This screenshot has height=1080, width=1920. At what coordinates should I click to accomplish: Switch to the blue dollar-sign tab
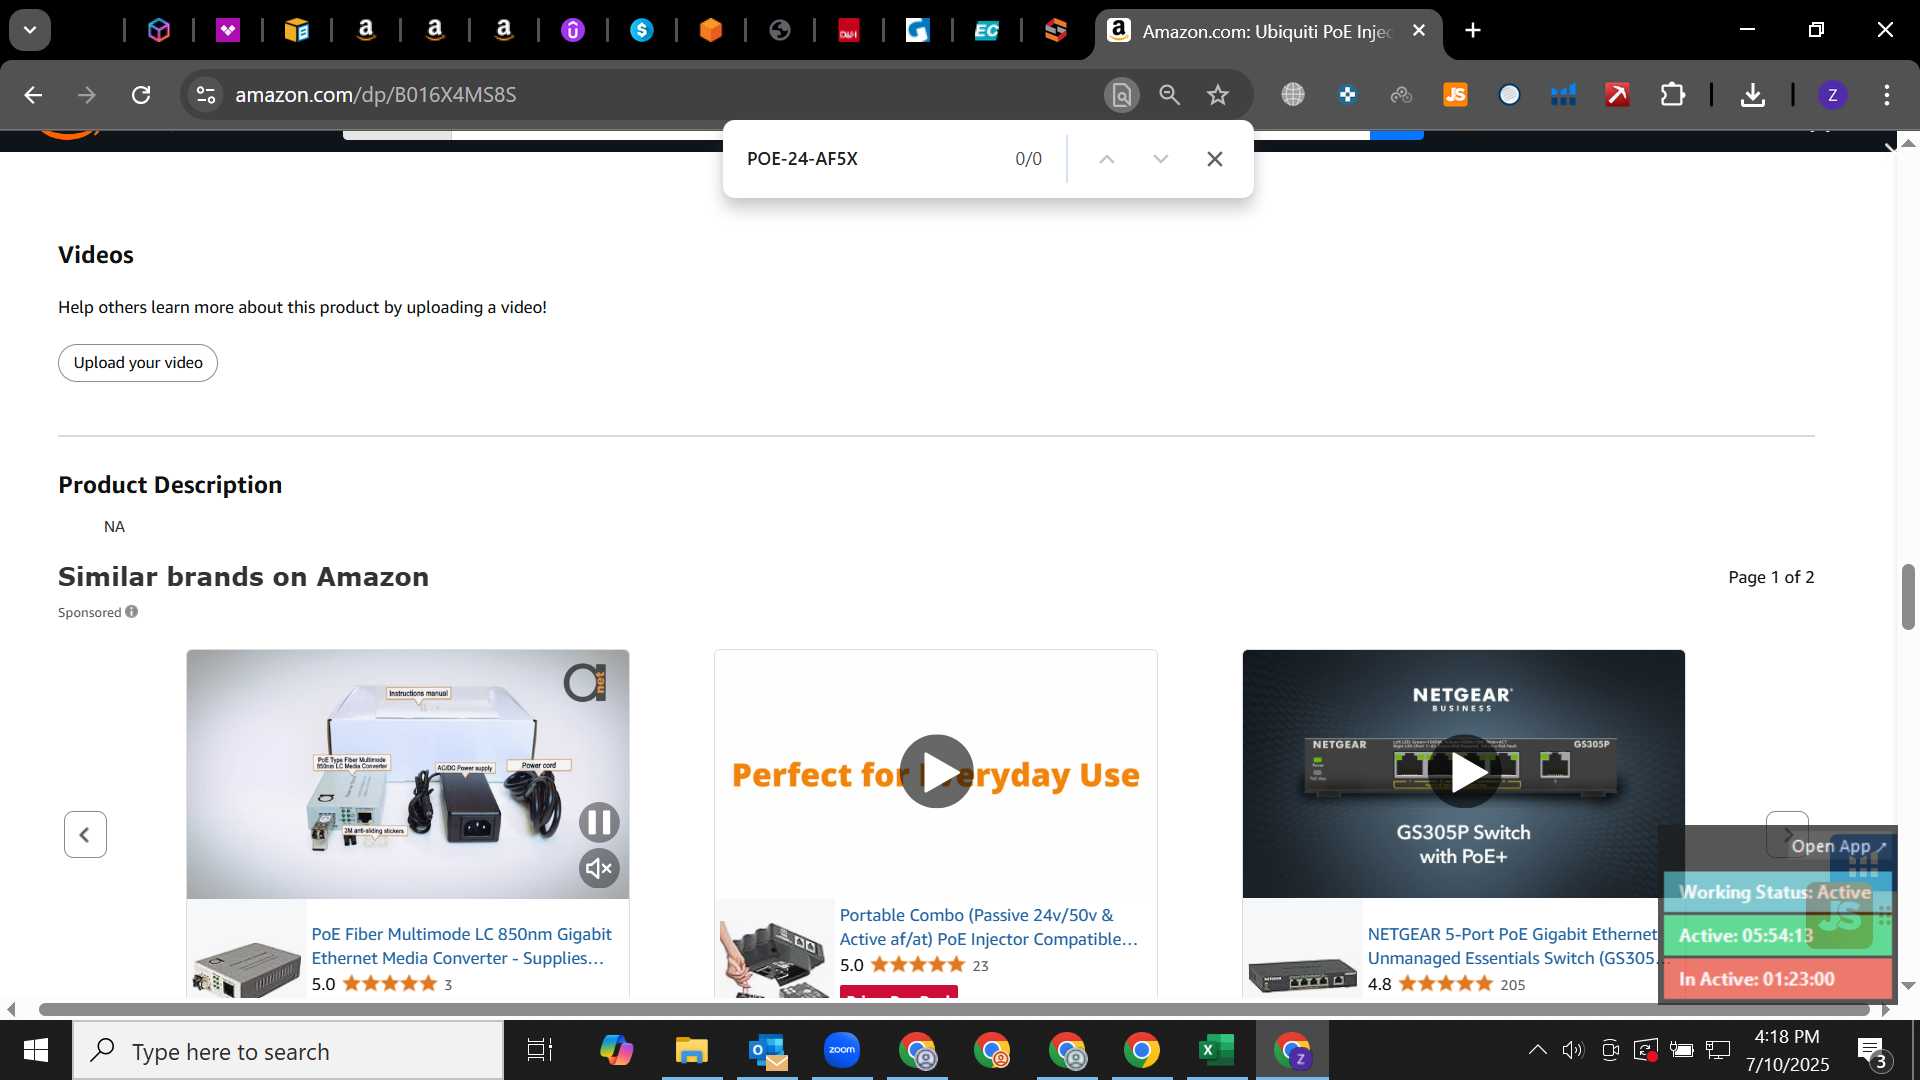[x=642, y=30]
